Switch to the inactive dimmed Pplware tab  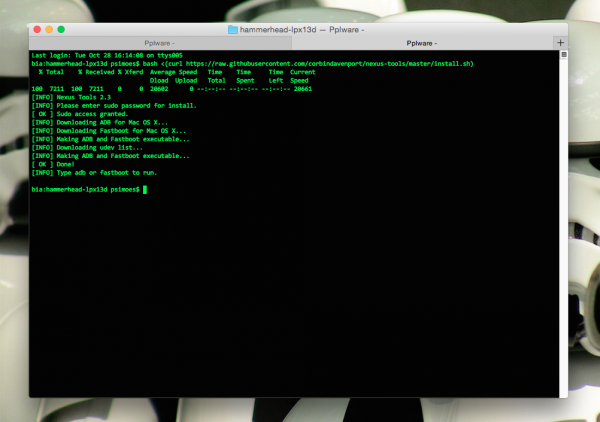(160, 43)
